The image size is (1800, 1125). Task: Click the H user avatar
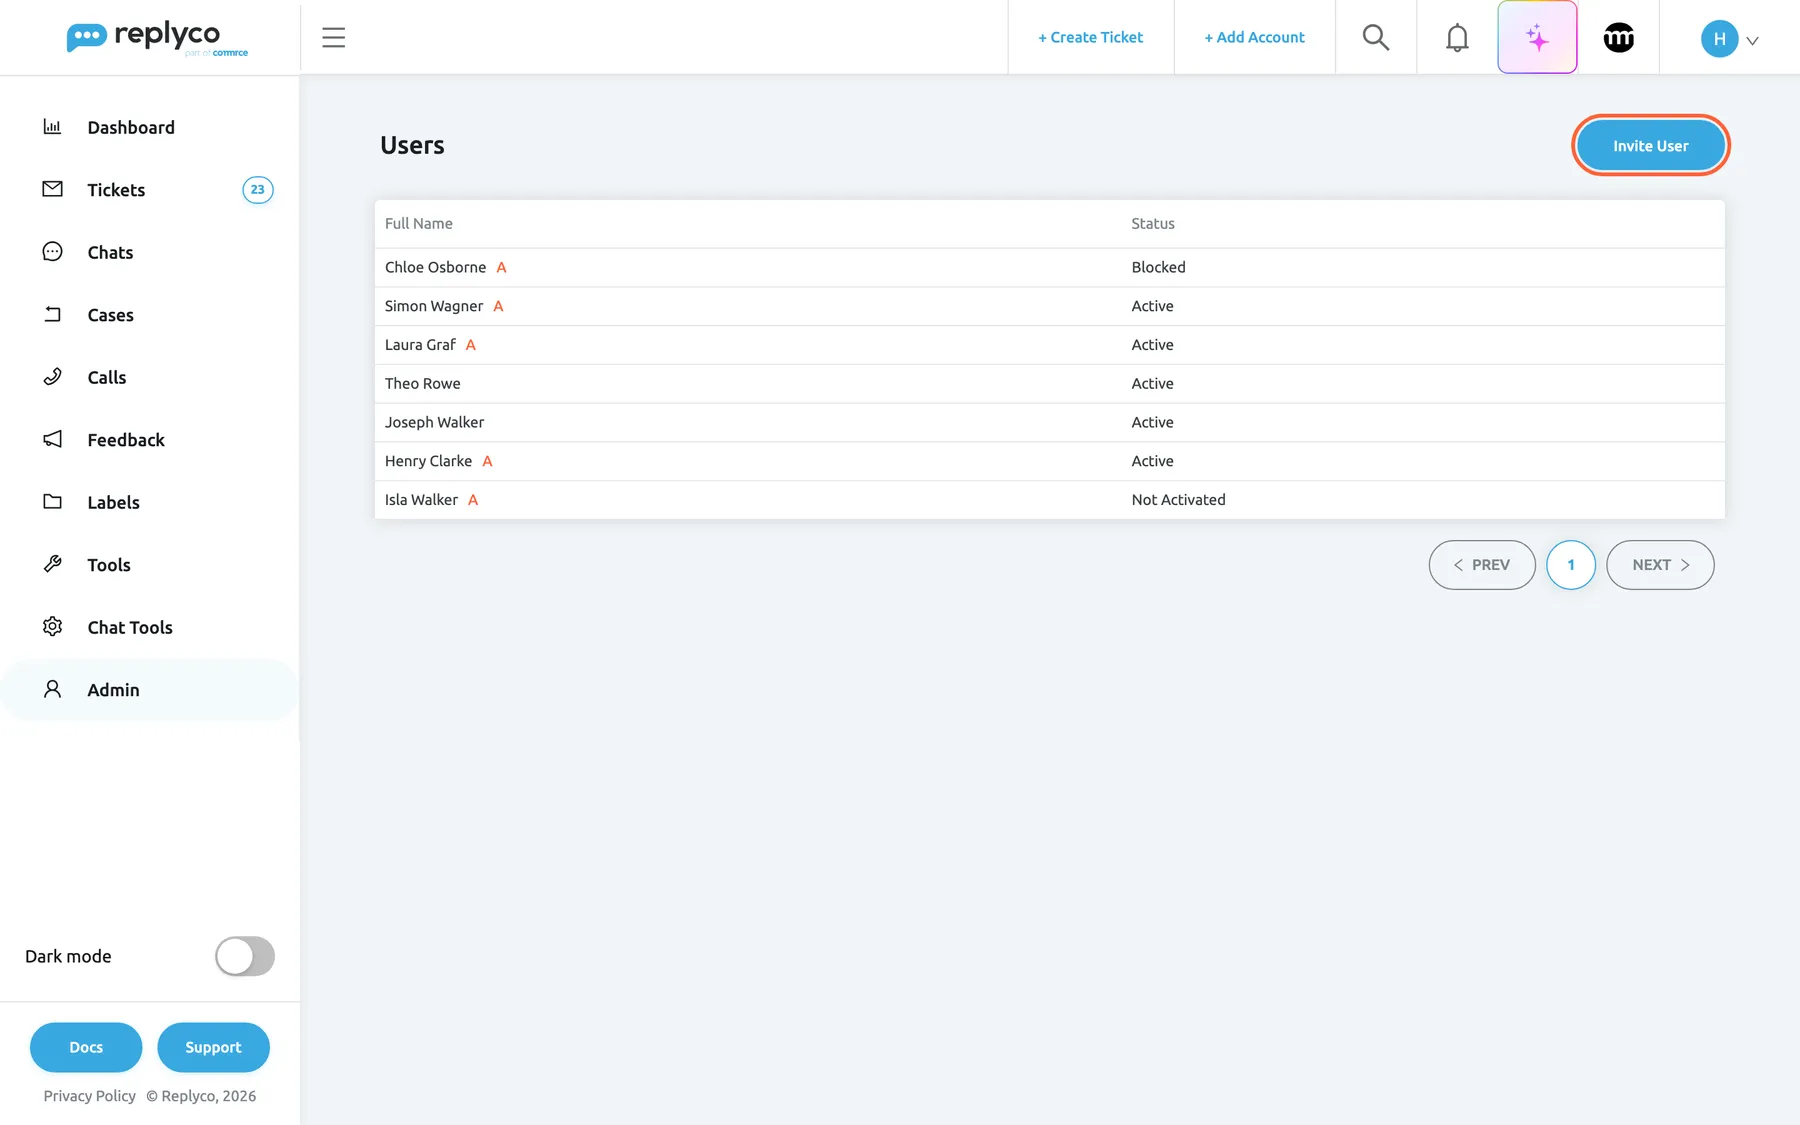click(x=1719, y=39)
